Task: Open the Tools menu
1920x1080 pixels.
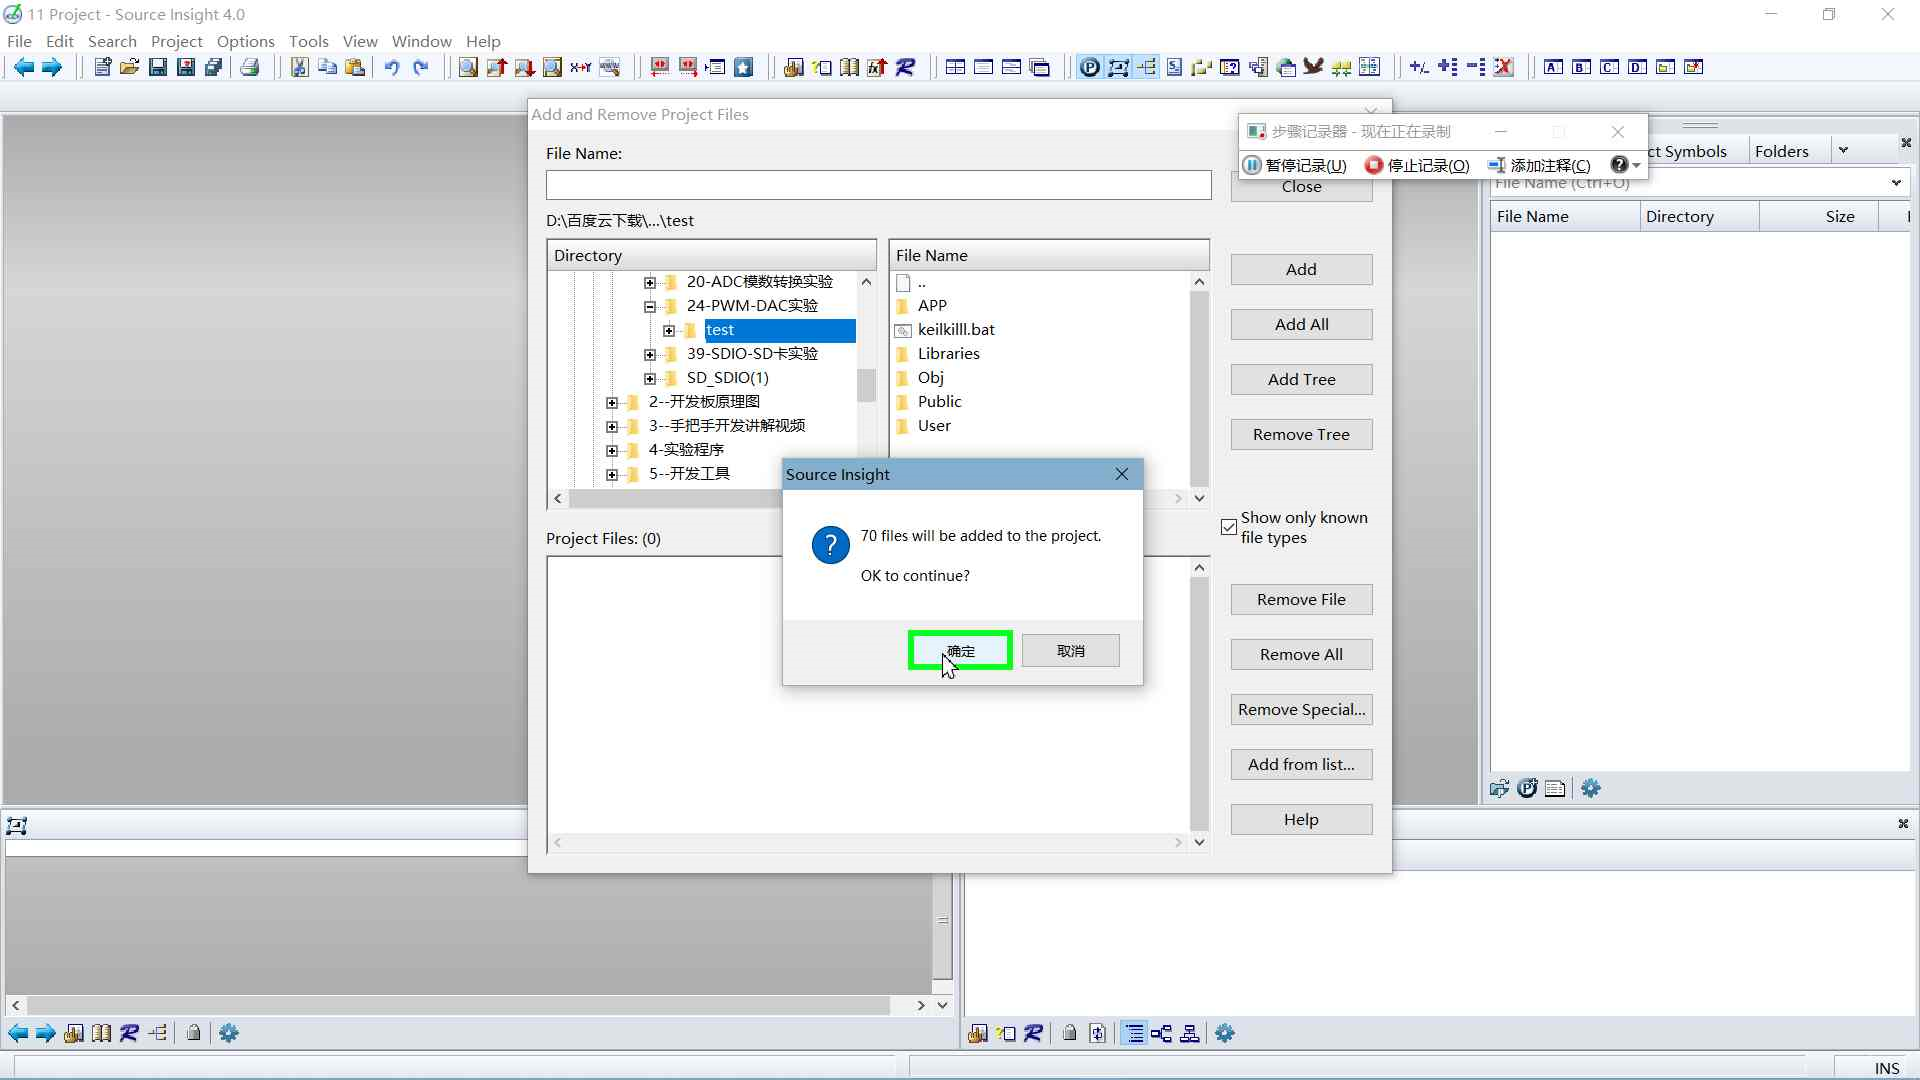Action: coord(308,41)
